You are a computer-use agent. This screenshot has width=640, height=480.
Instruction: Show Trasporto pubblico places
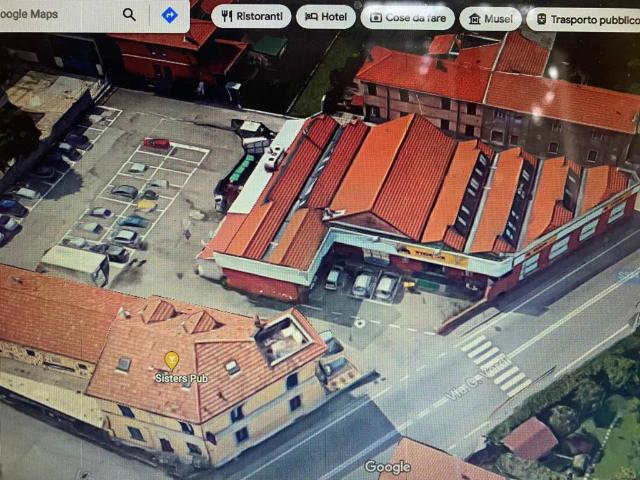point(585,19)
